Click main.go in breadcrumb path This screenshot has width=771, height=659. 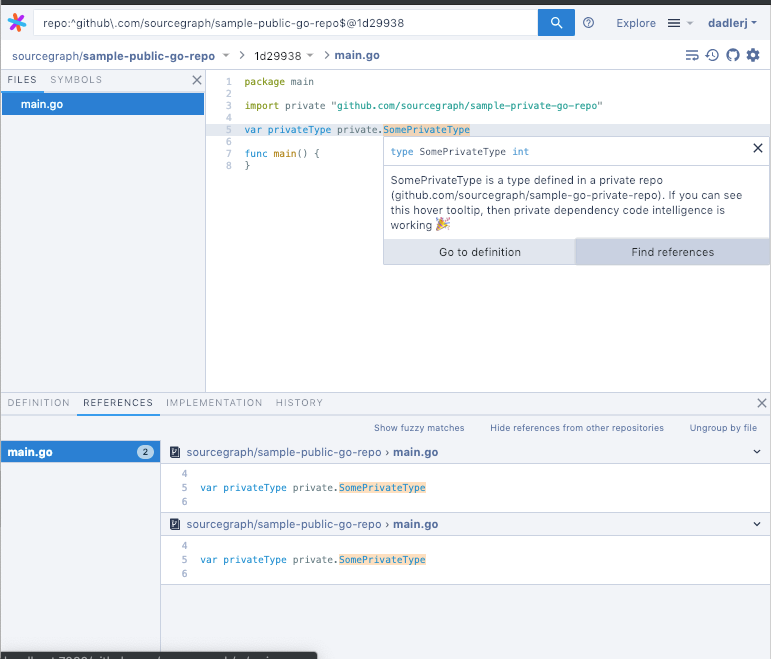tap(357, 56)
